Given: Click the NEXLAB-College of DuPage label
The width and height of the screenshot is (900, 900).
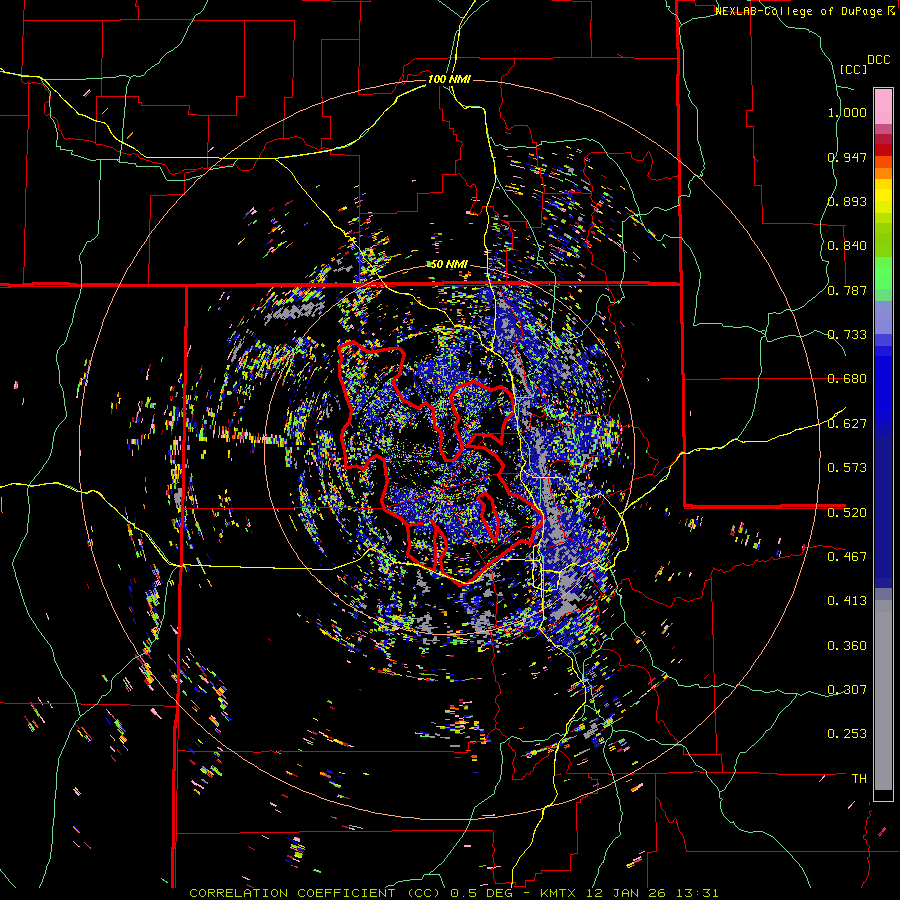Looking at the screenshot, I should (803, 11).
